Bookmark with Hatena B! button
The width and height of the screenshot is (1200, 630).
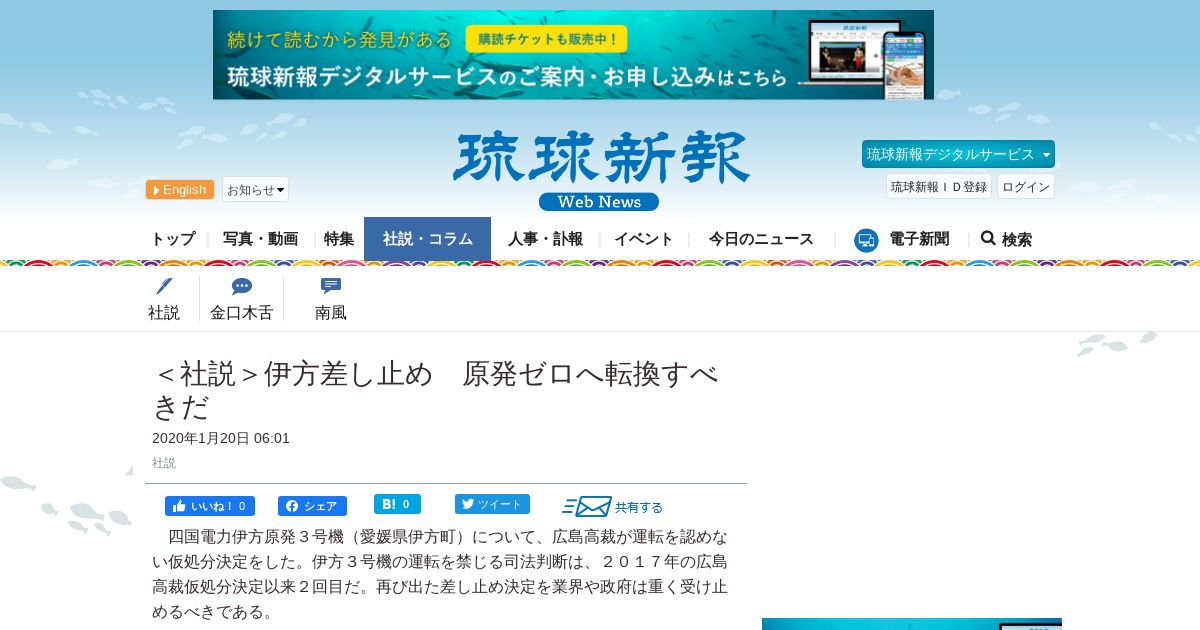pyautogui.click(x=397, y=504)
